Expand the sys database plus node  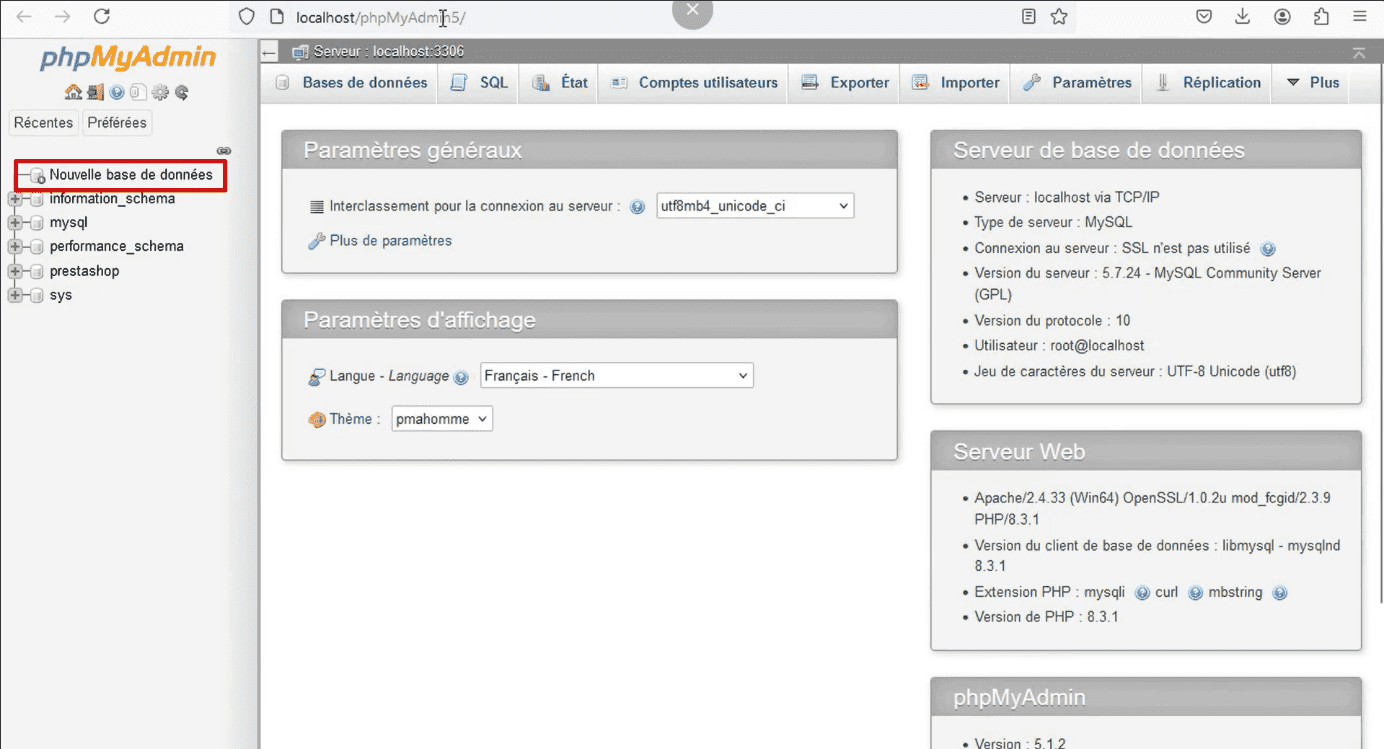tap(14, 295)
